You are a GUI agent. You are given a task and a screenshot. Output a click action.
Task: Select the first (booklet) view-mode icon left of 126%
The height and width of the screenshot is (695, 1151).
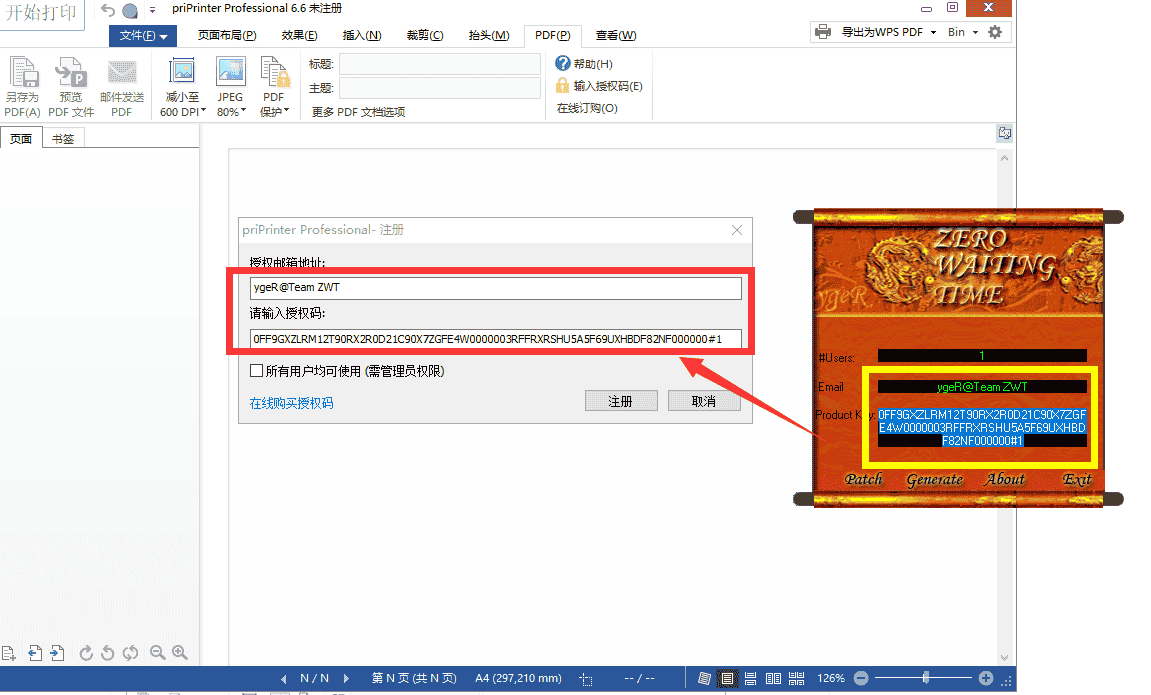click(x=704, y=678)
